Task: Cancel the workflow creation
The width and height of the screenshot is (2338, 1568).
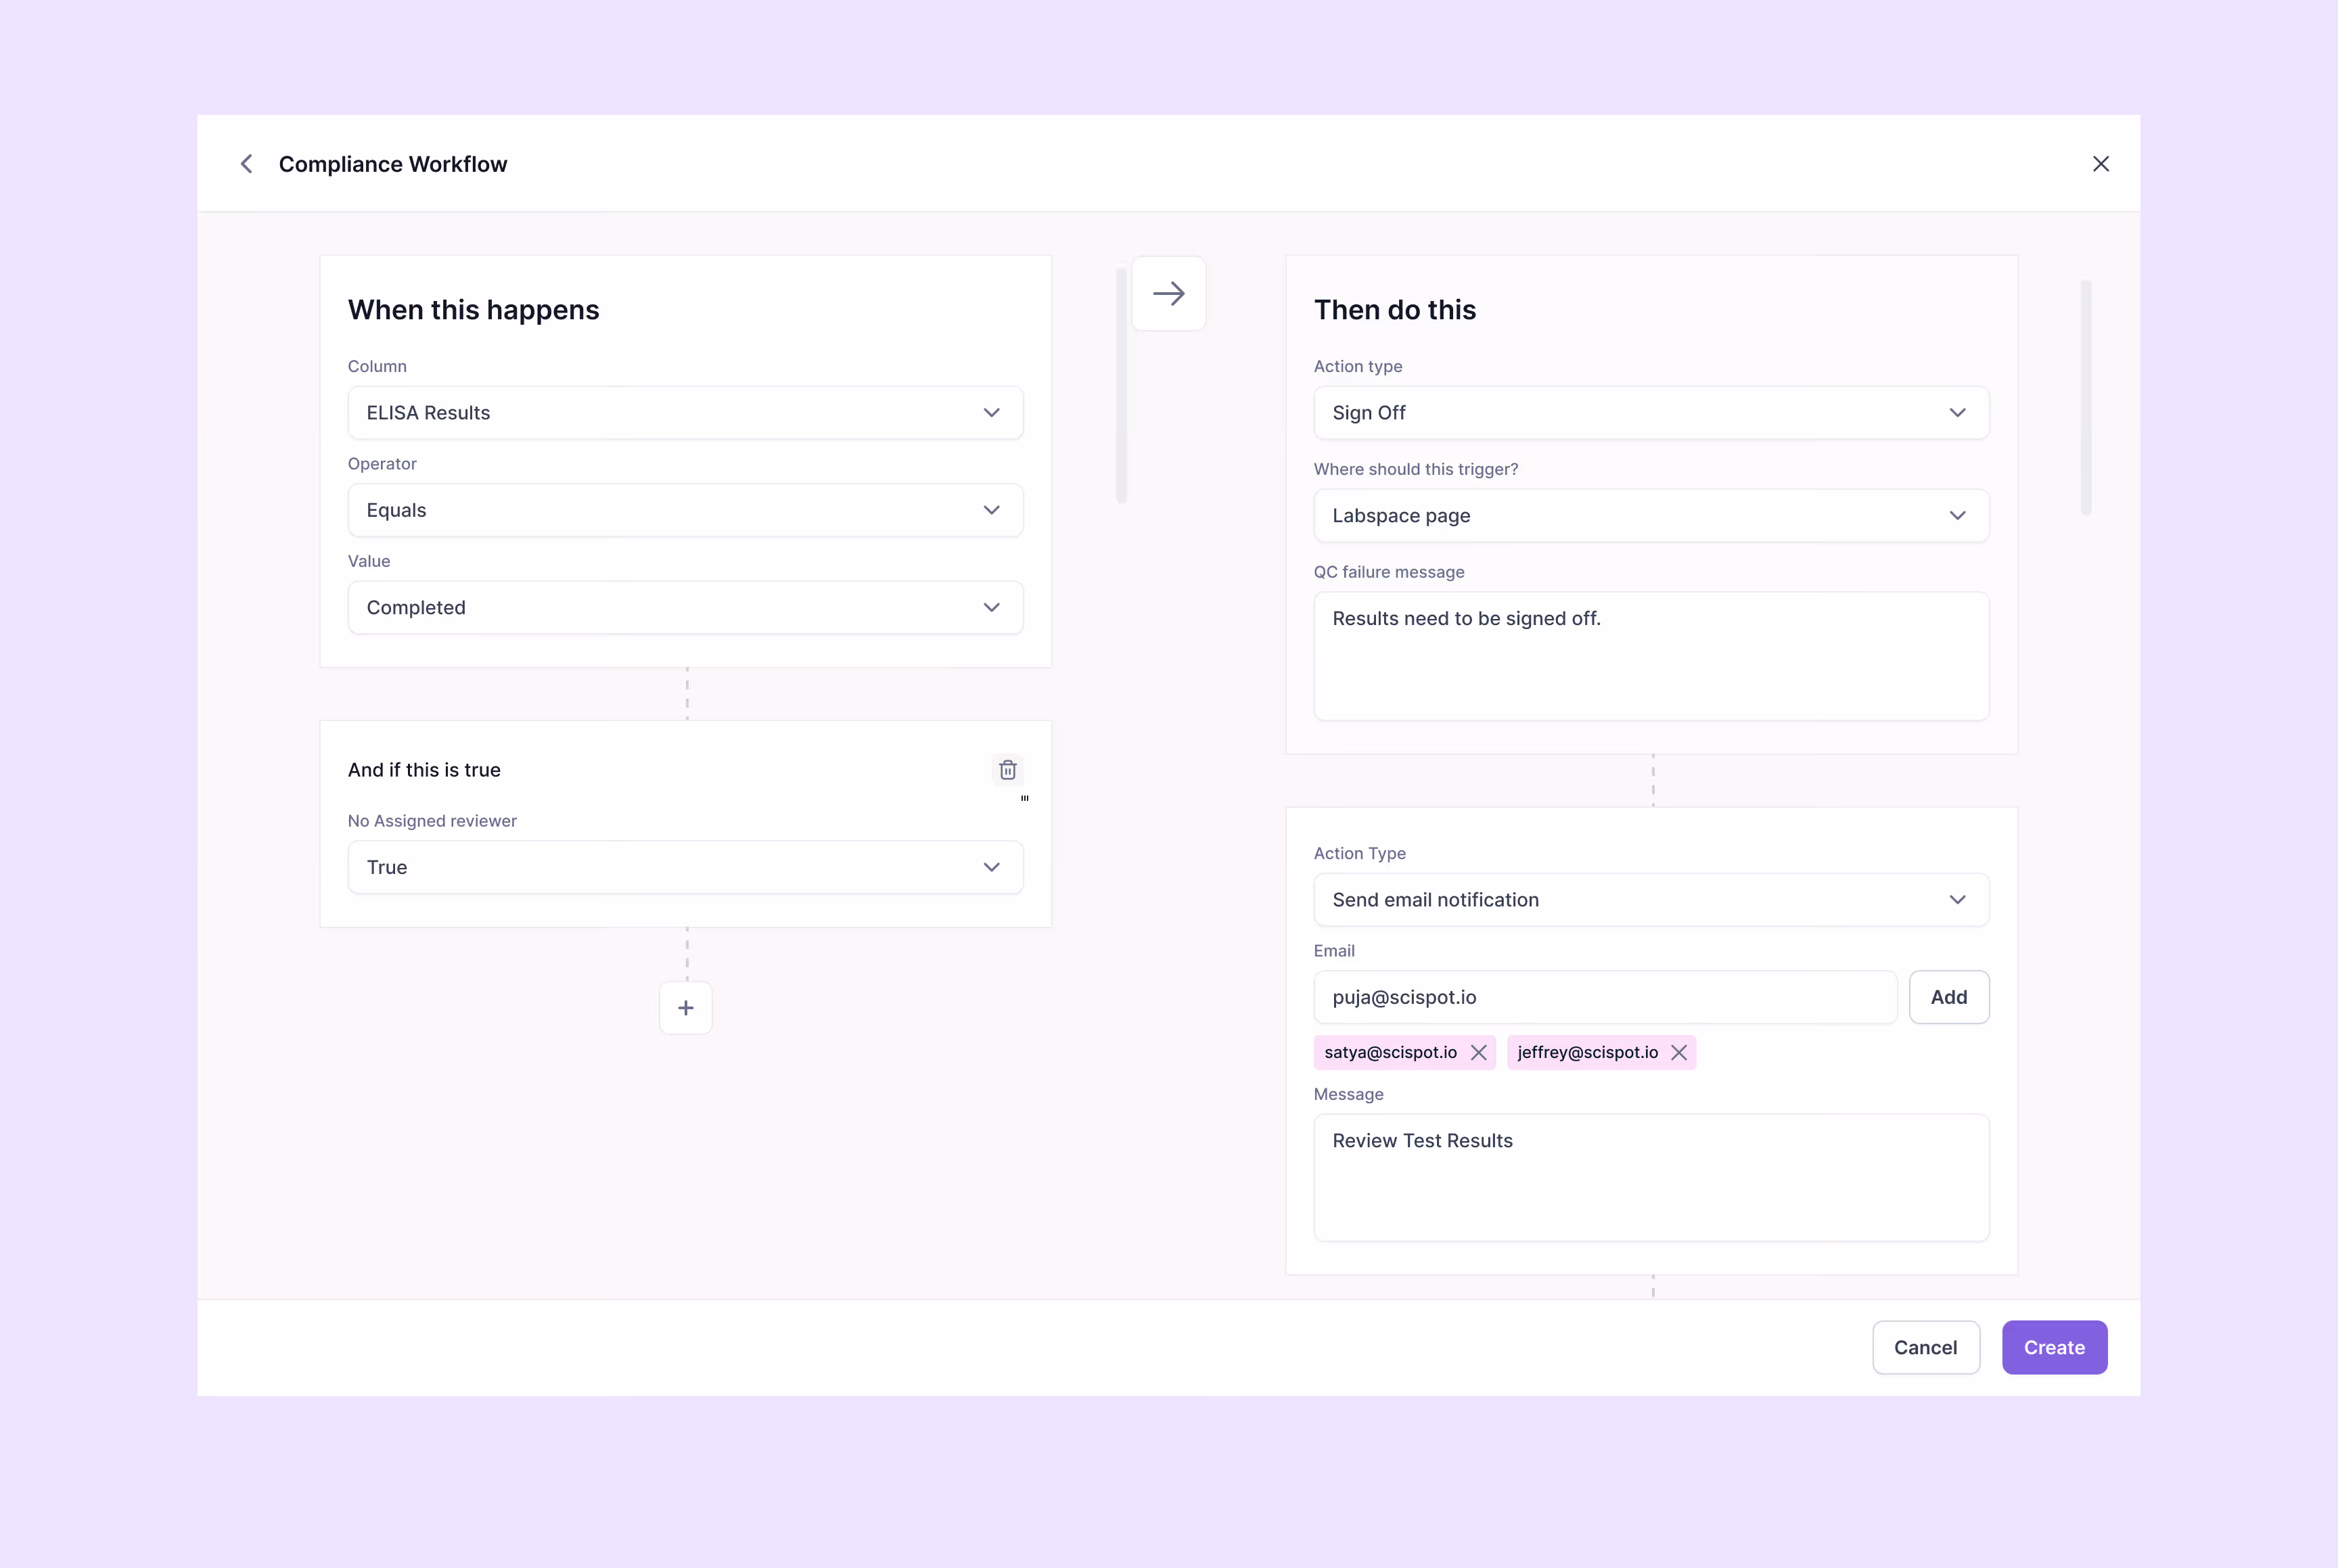Action: click(x=1926, y=1347)
